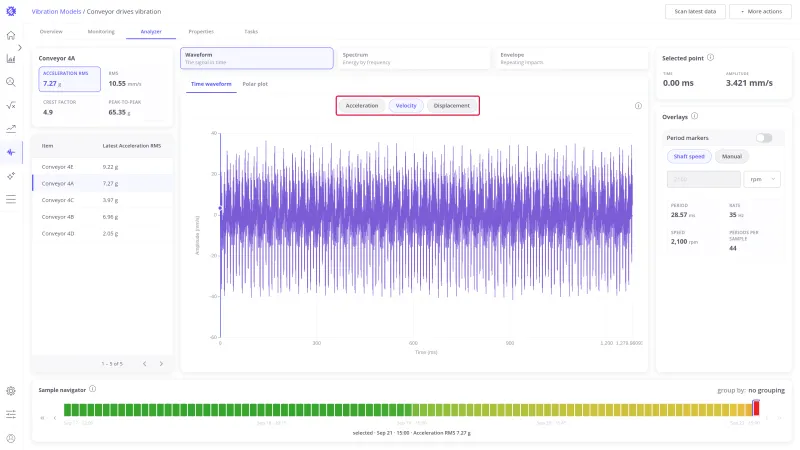Click the info icon above the waveform chart
Image resolution: width=800 pixels, height=450 pixels.
tap(638, 106)
